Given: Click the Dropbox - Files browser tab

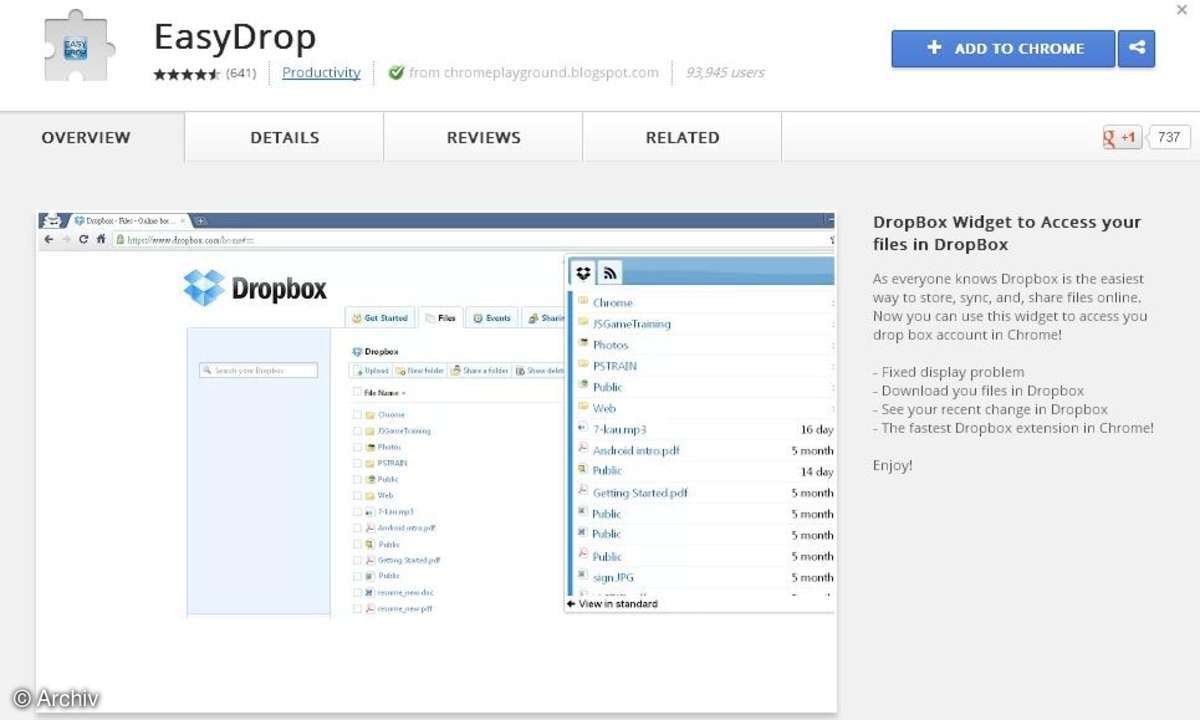Looking at the screenshot, I should pyautogui.click(x=127, y=220).
